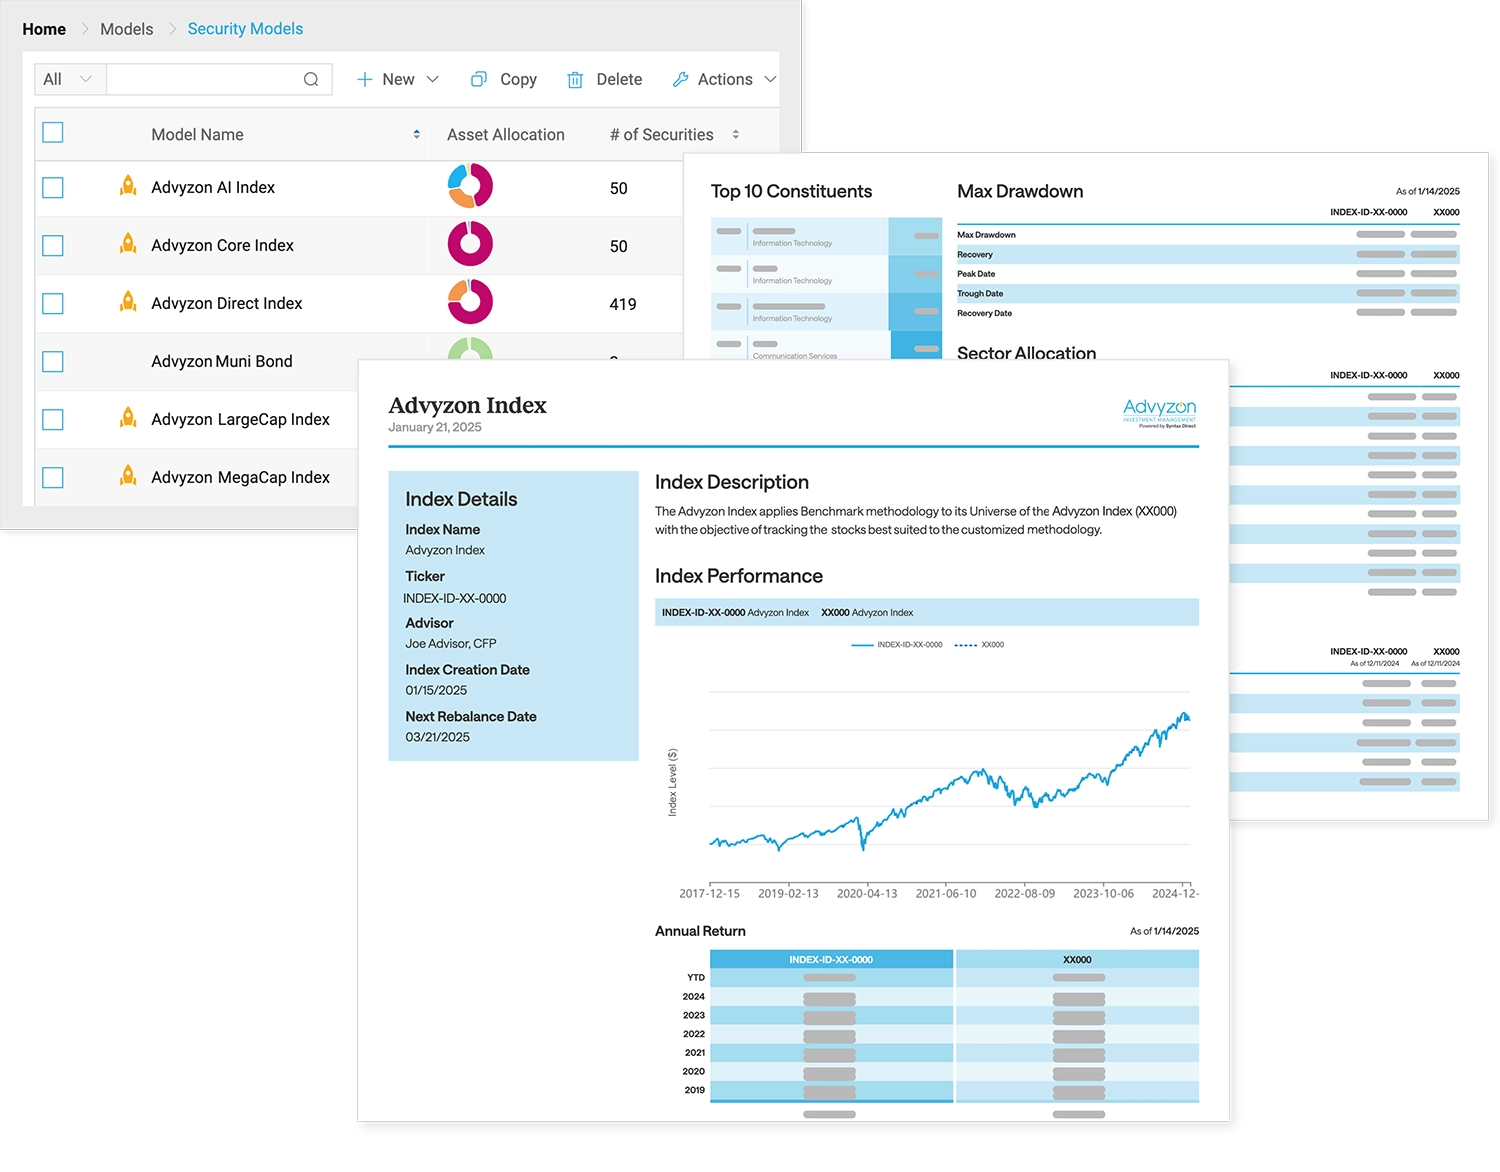Click the Model Name column header
The width and height of the screenshot is (1500, 1172).
click(197, 135)
